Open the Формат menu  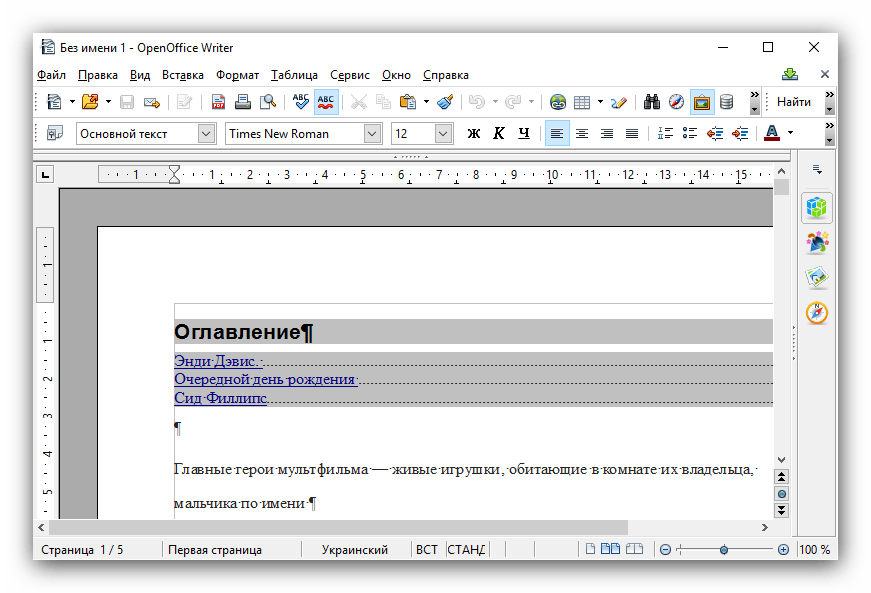(x=237, y=75)
